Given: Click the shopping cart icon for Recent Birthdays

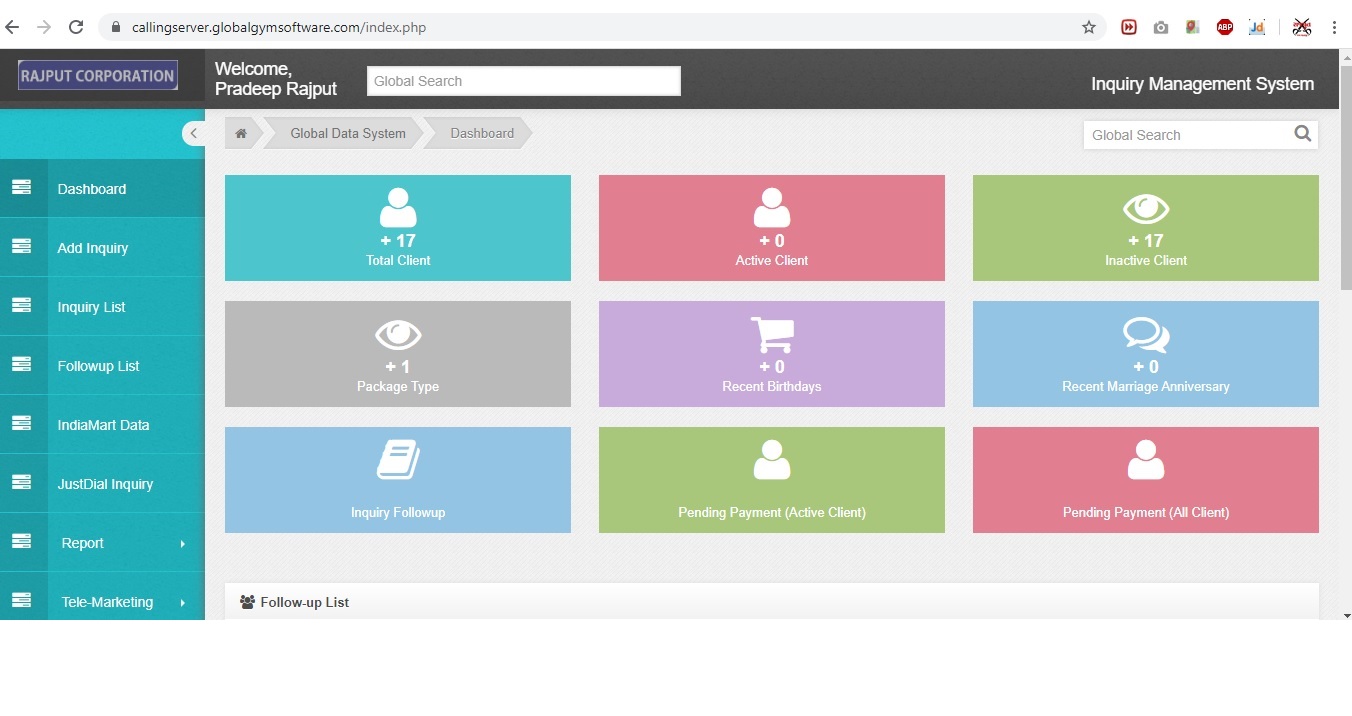Looking at the screenshot, I should click(772, 335).
